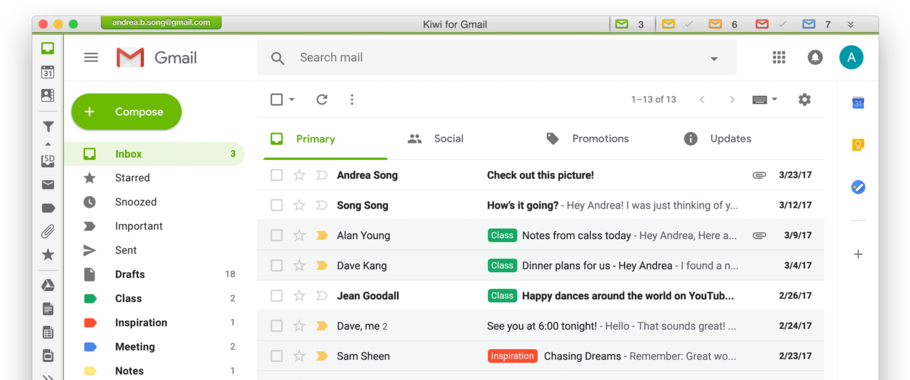910x380 pixels.
Task: Tick the checkbox for Alan Young's email
Action: pyautogui.click(x=277, y=236)
